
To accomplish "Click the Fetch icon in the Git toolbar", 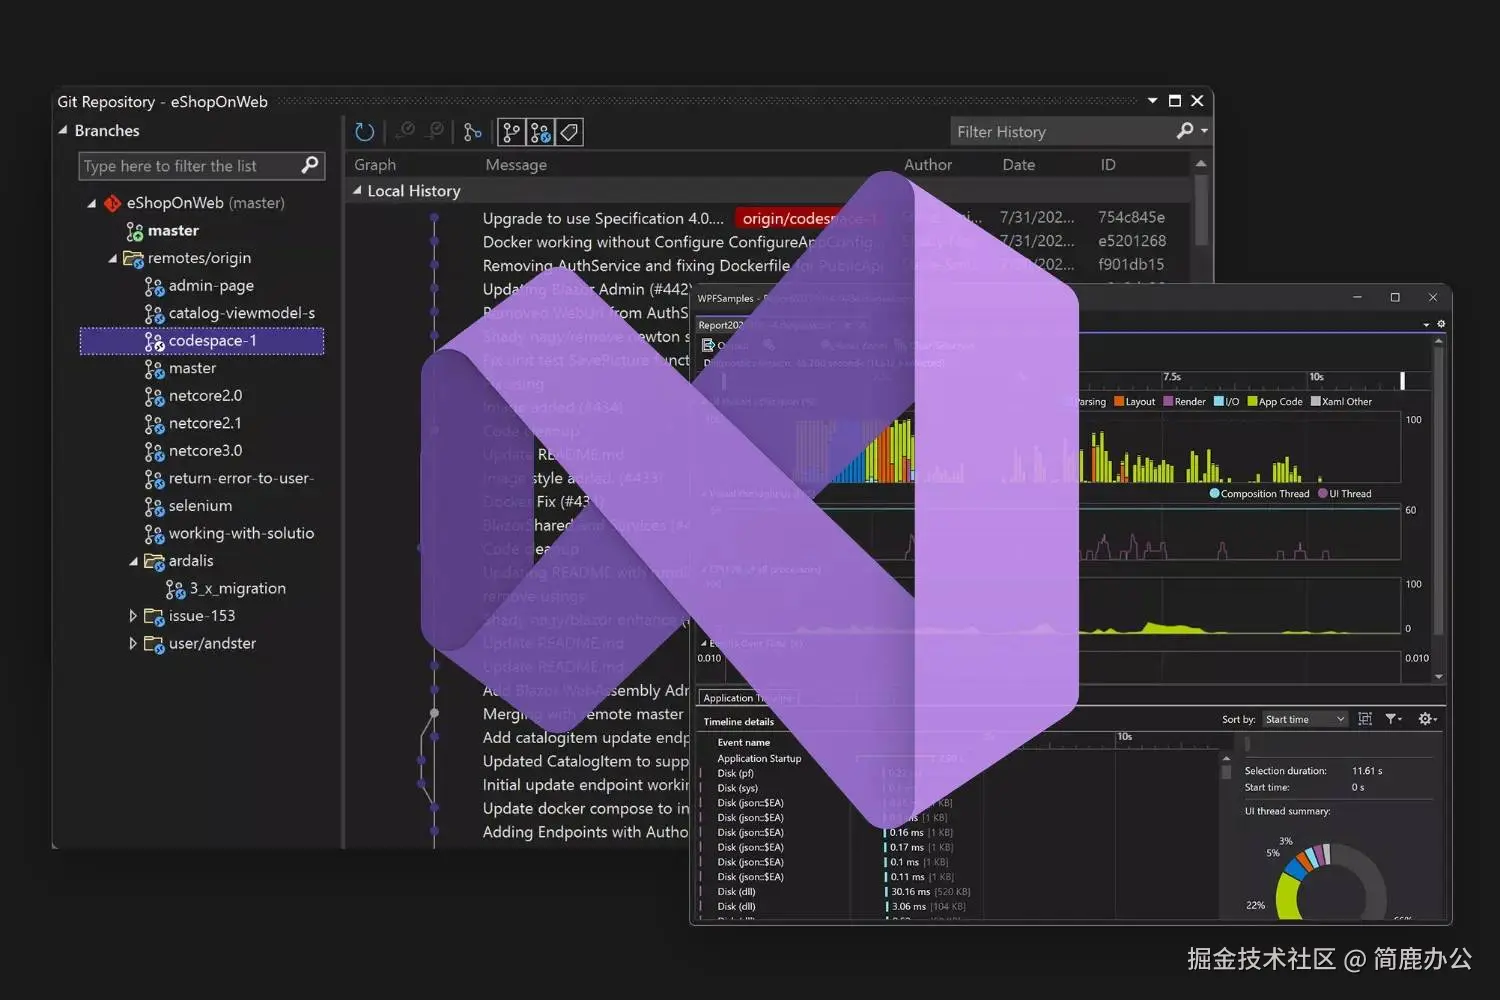I will 405,131.
